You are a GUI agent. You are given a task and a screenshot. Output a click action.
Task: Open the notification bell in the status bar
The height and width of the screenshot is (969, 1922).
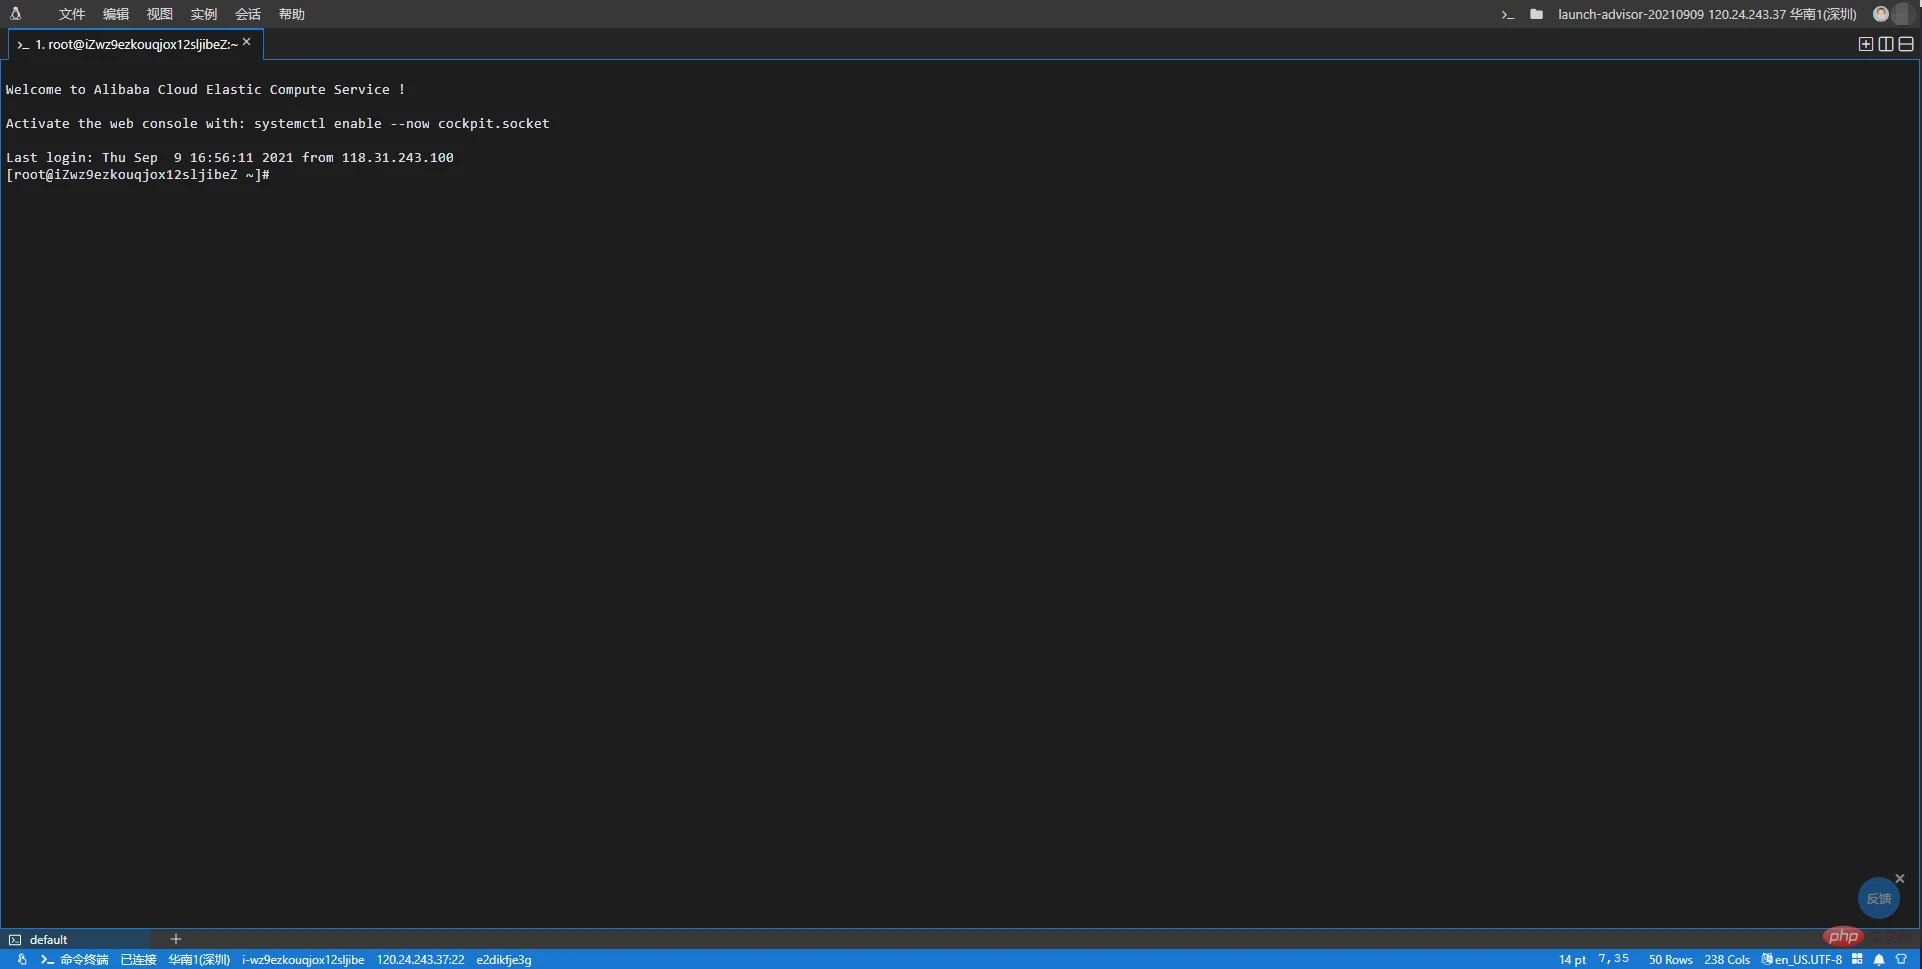click(x=1879, y=960)
